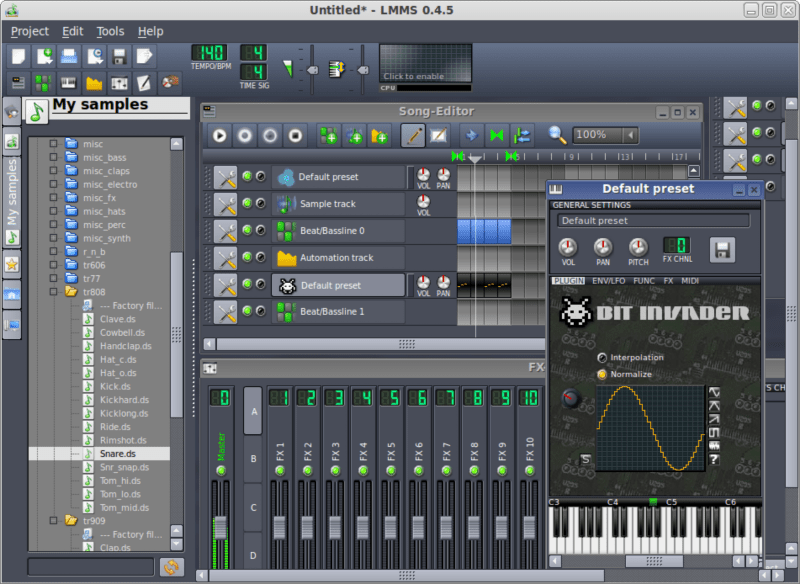
Task: Add a beat/bassline track in Song-Editor
Action: click(329, 136)
